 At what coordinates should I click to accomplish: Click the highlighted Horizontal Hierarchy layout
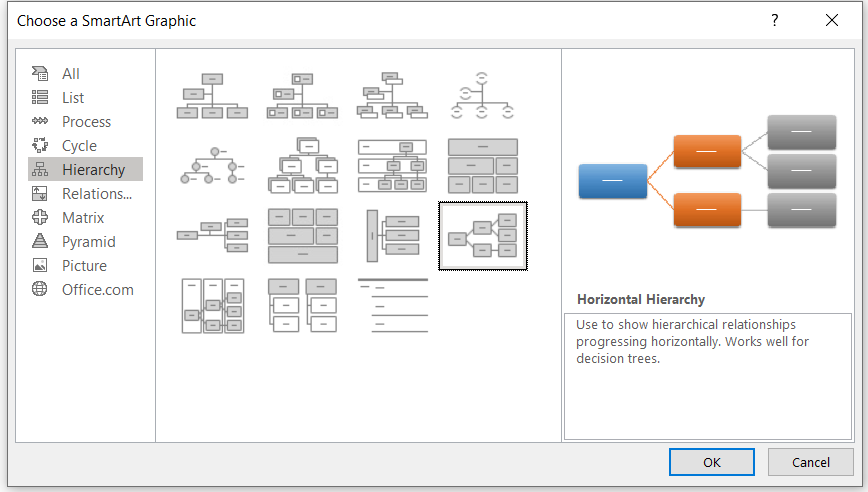[x=483, y=236]
